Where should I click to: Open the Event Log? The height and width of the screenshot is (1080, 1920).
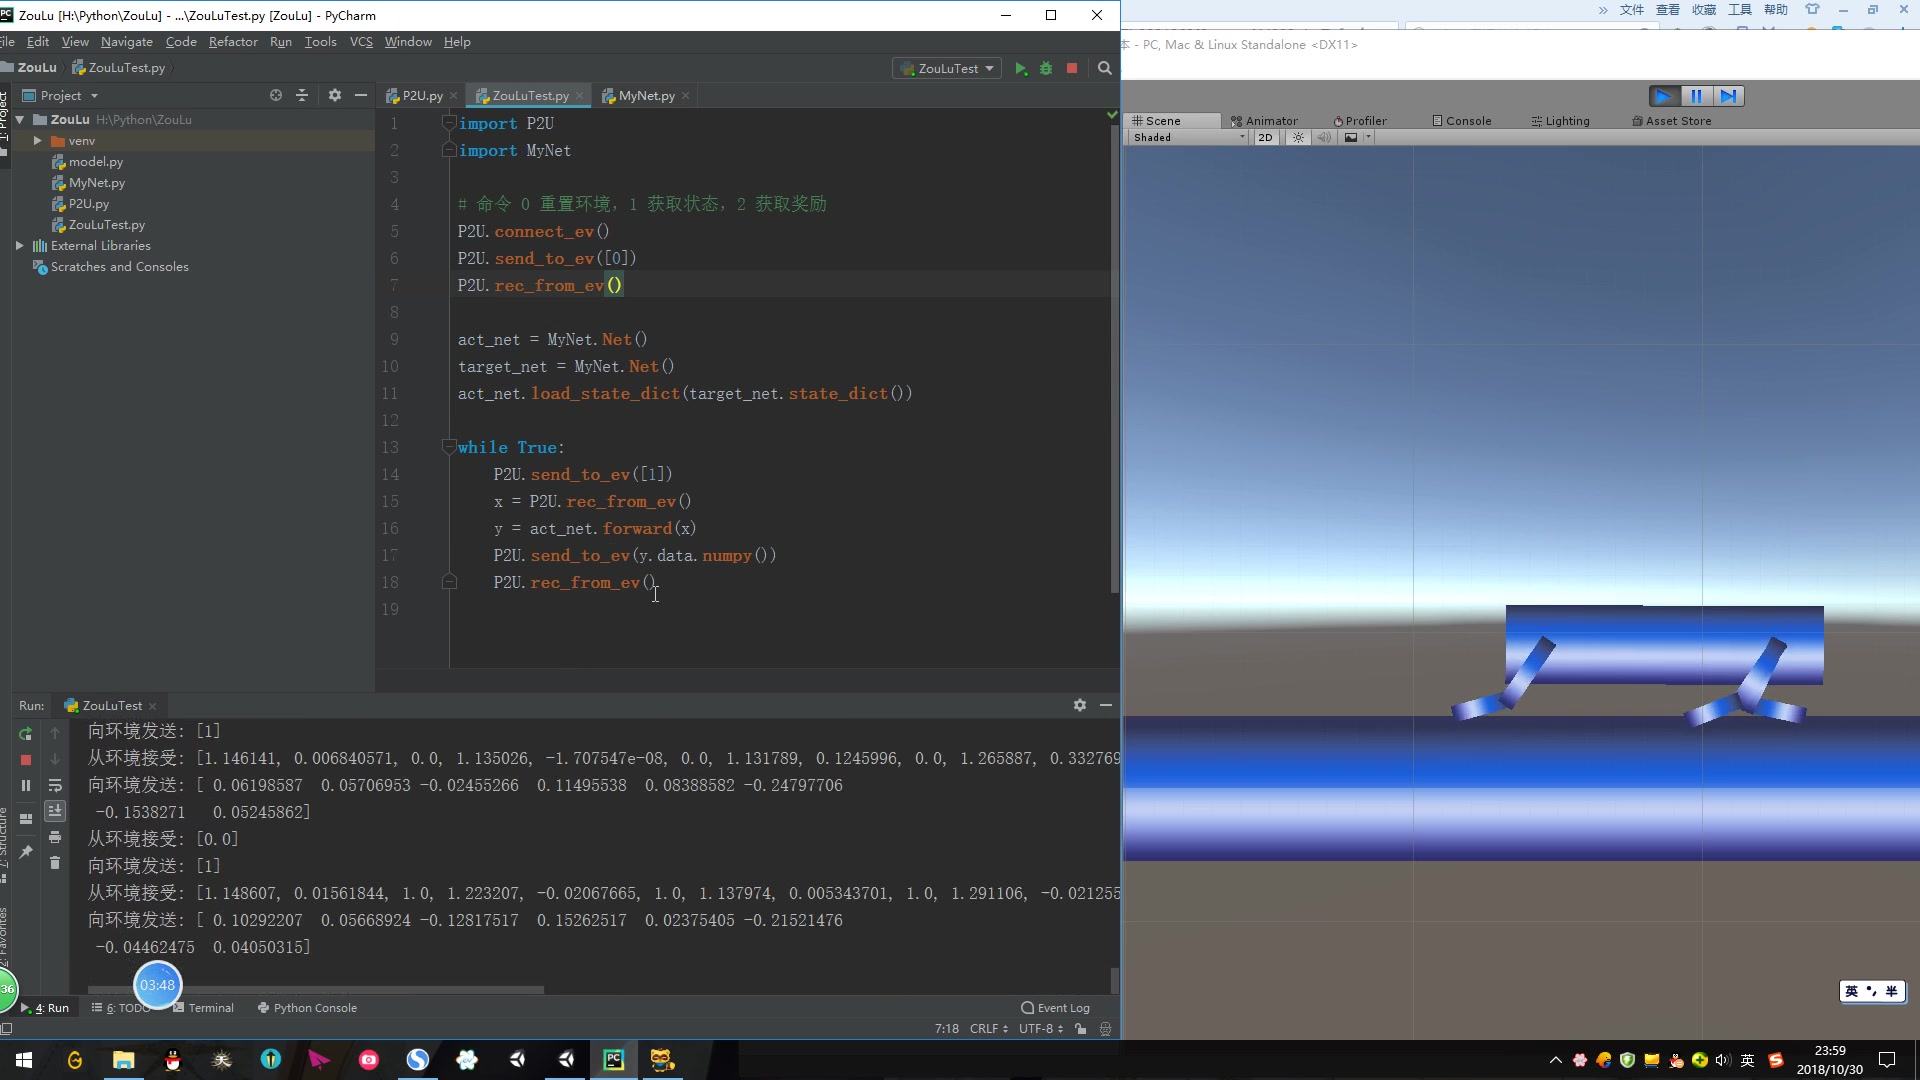pos(1056,1008)
